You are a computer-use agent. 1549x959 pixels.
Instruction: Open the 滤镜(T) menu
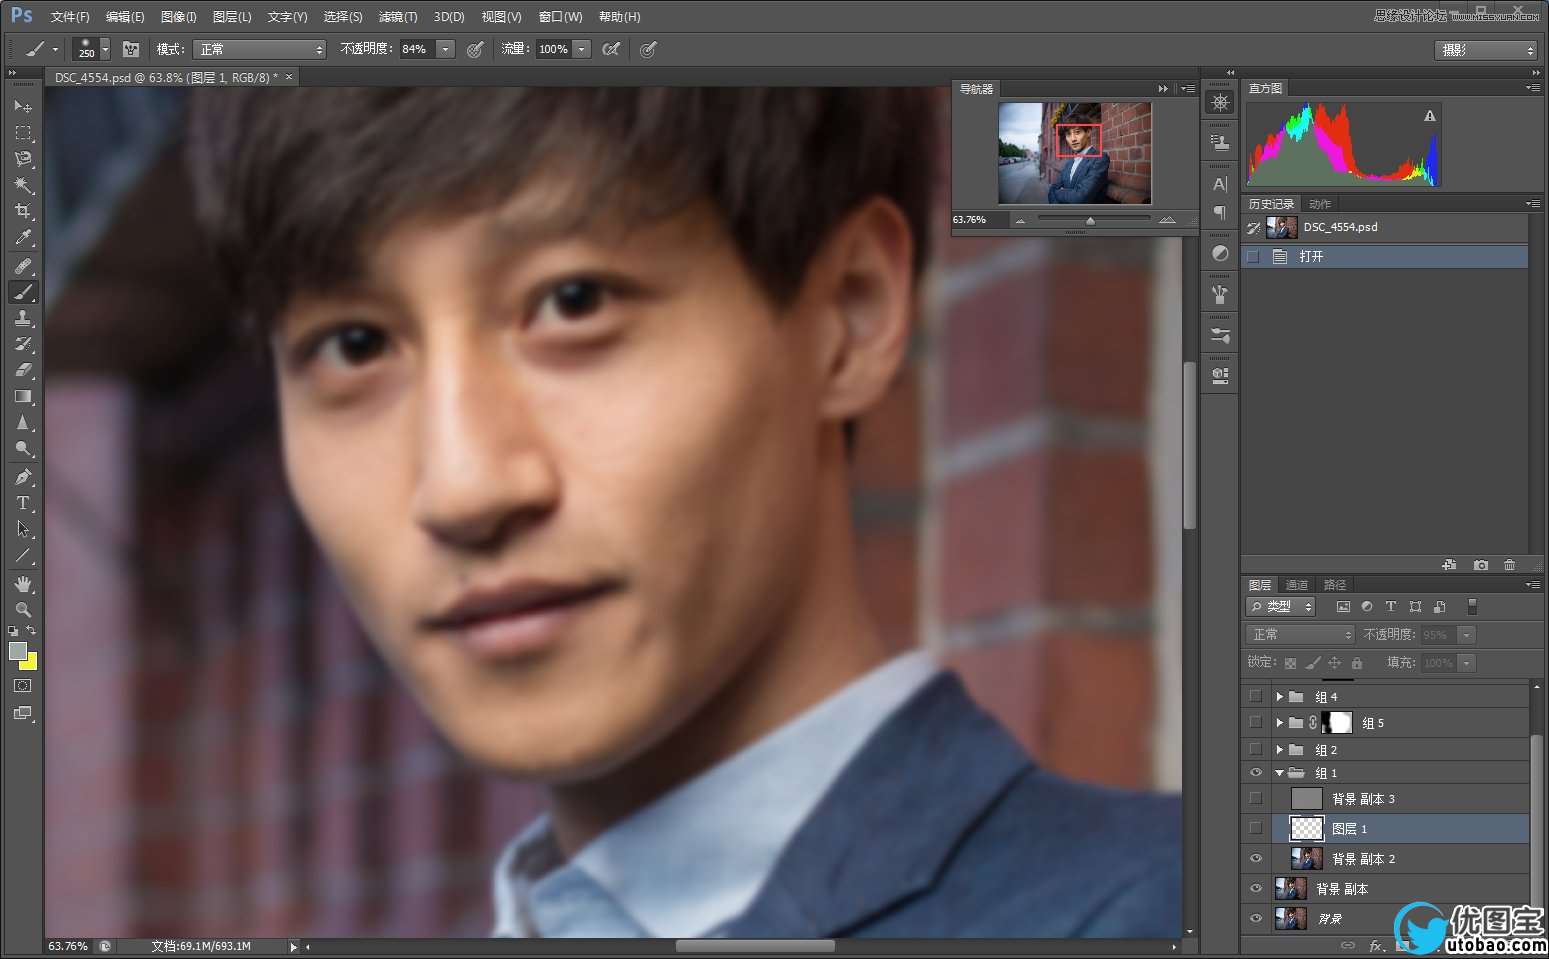point(398,17)
